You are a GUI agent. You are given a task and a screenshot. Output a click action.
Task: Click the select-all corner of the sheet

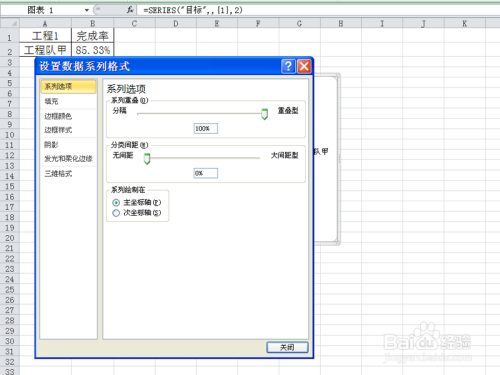tap(10, 23)
